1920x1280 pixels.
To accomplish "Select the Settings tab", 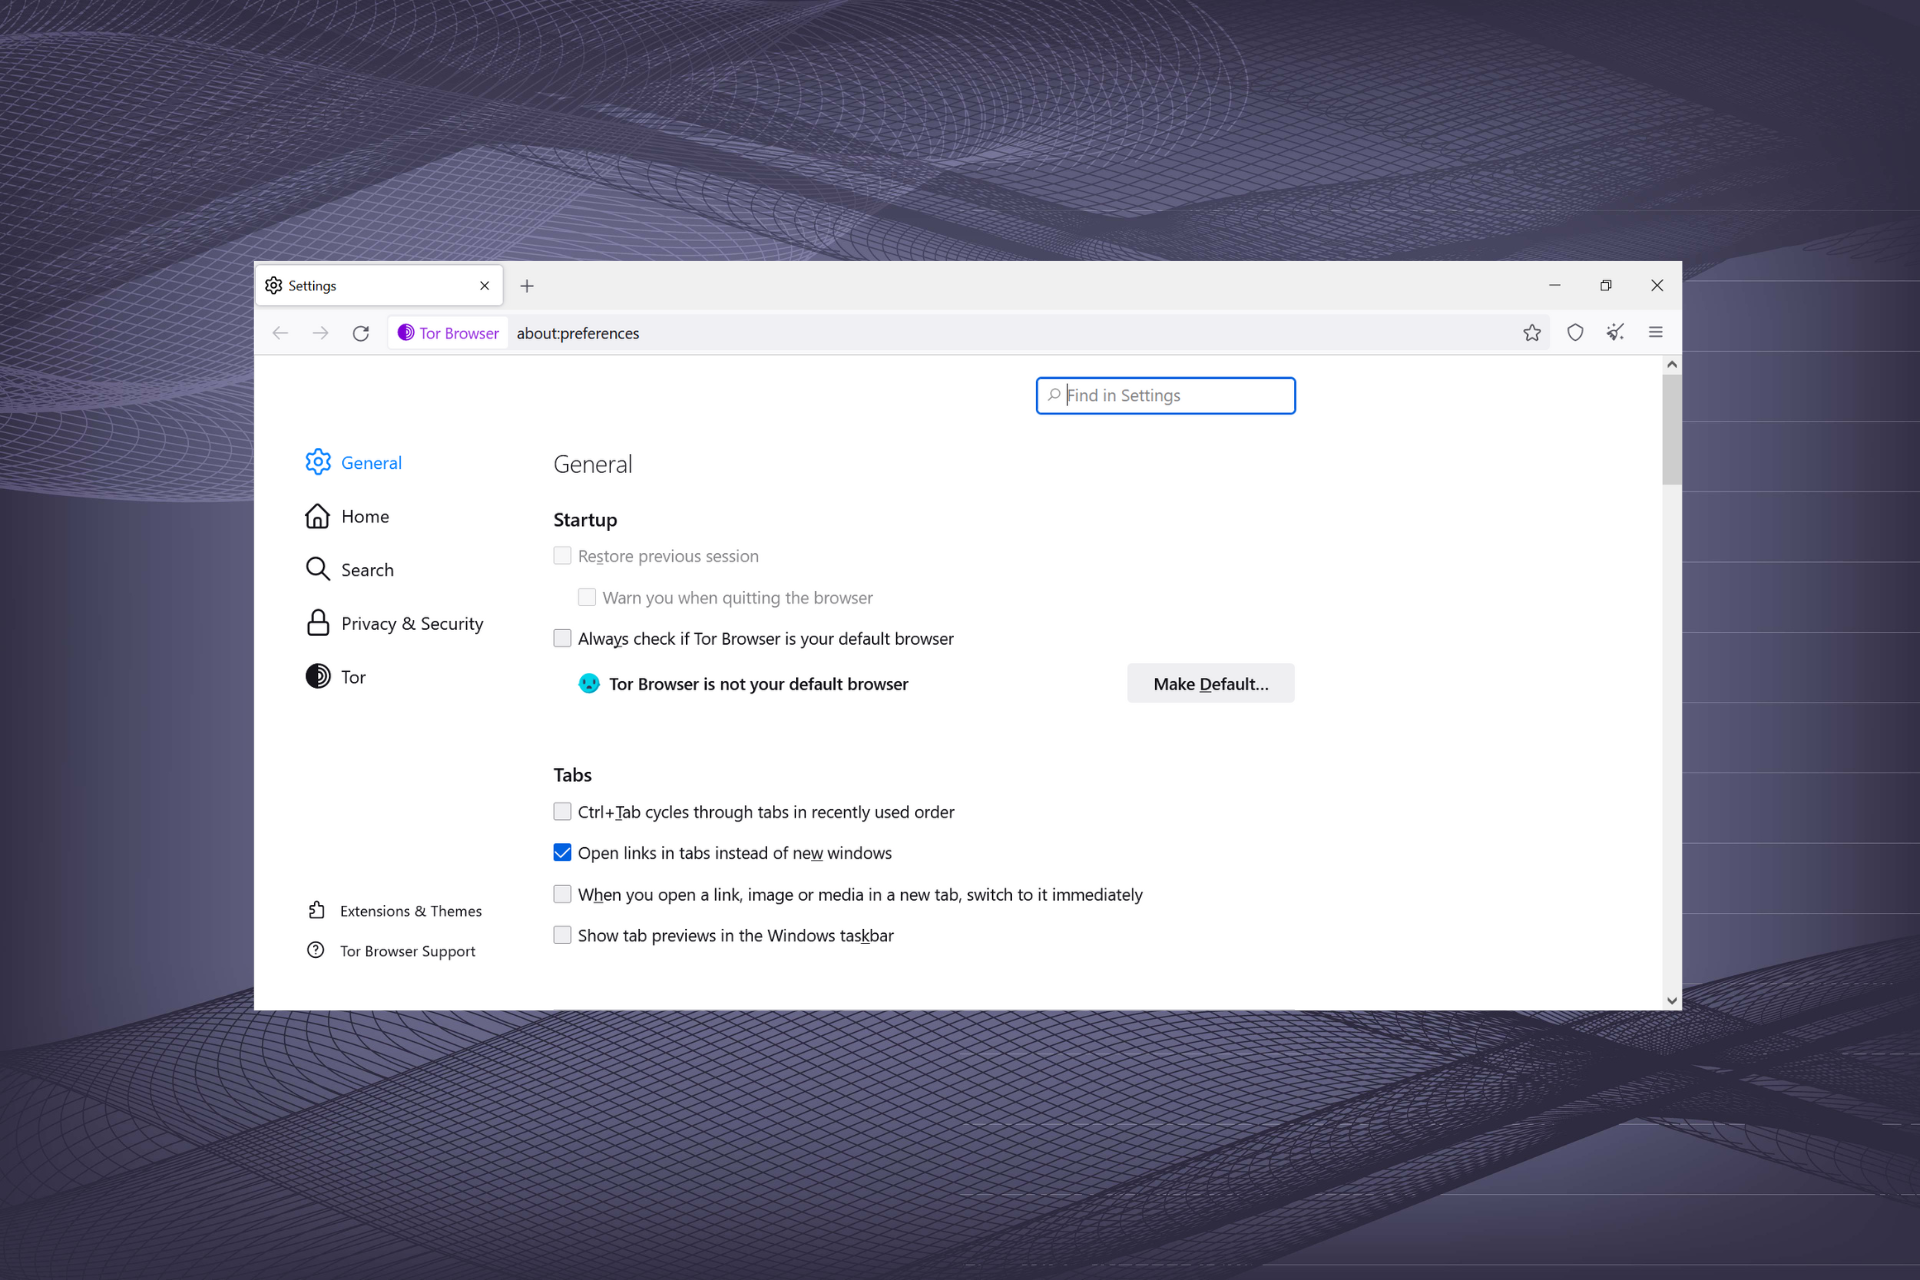I will (379, 286).
